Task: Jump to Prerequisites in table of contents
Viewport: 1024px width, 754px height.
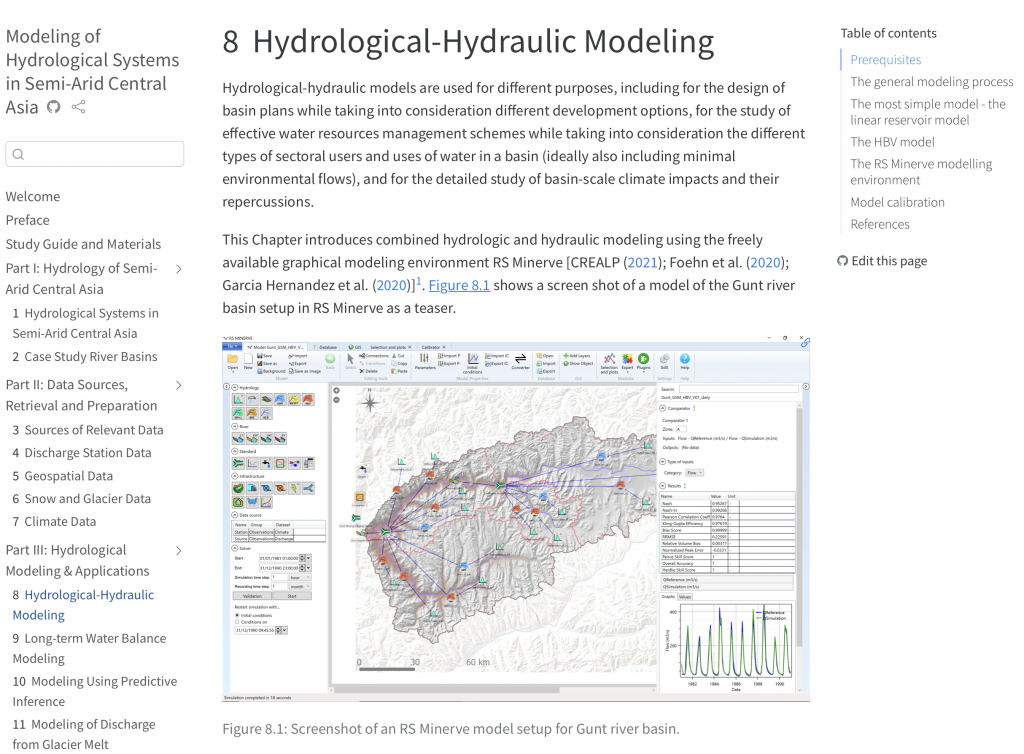Action: click(886, 59)
